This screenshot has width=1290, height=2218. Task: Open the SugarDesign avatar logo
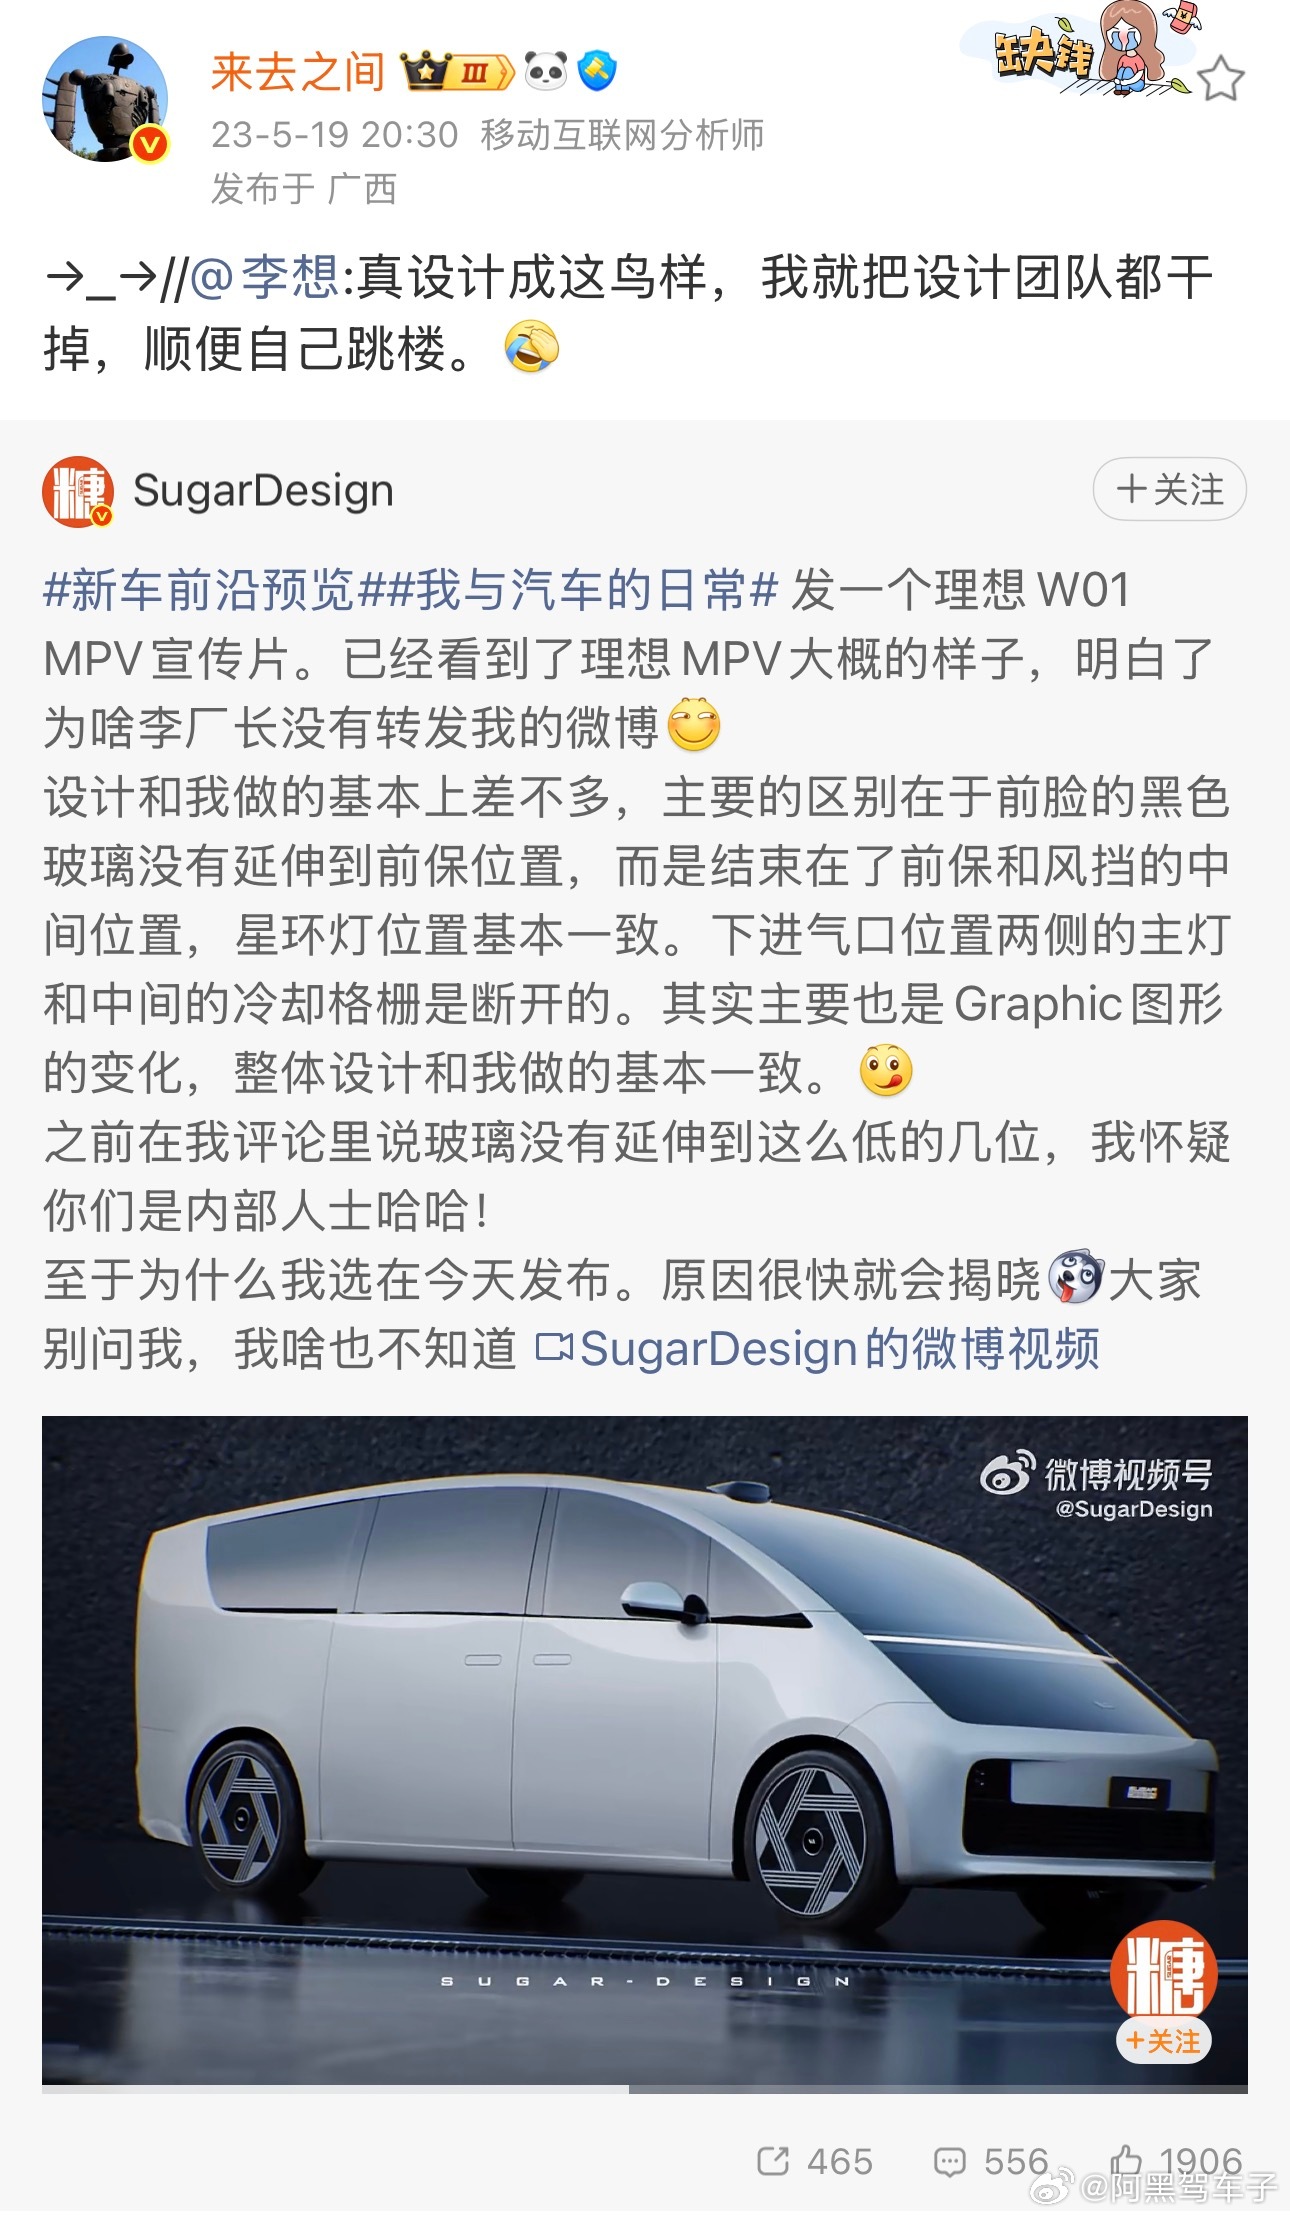pos(77,491)
